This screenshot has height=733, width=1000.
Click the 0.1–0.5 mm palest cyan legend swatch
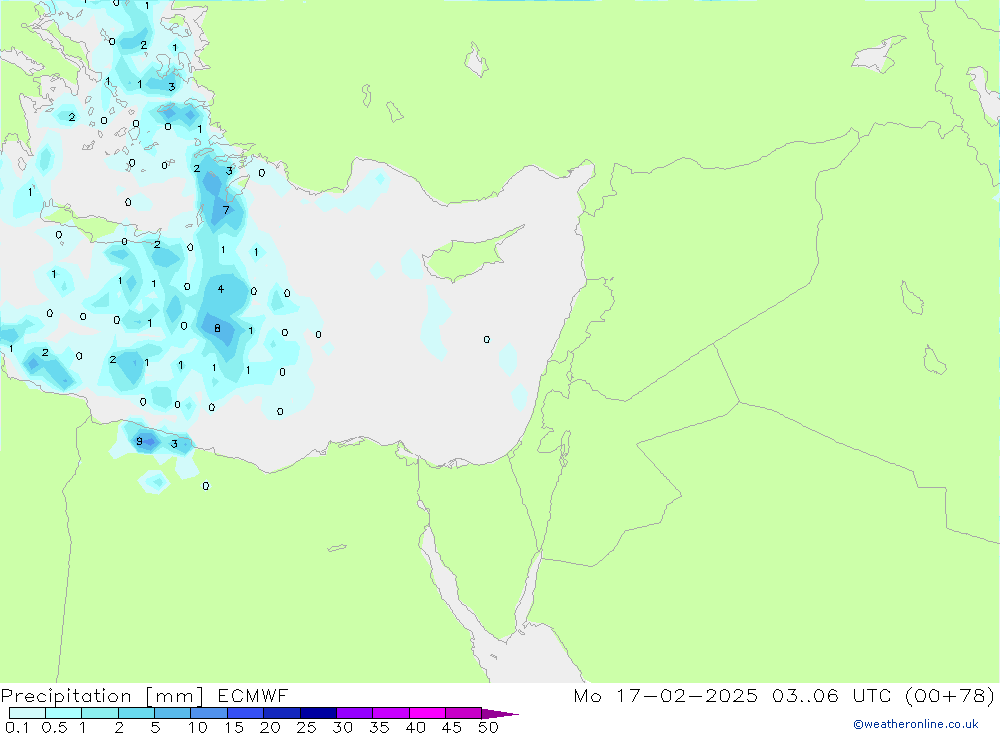point(27,713)
